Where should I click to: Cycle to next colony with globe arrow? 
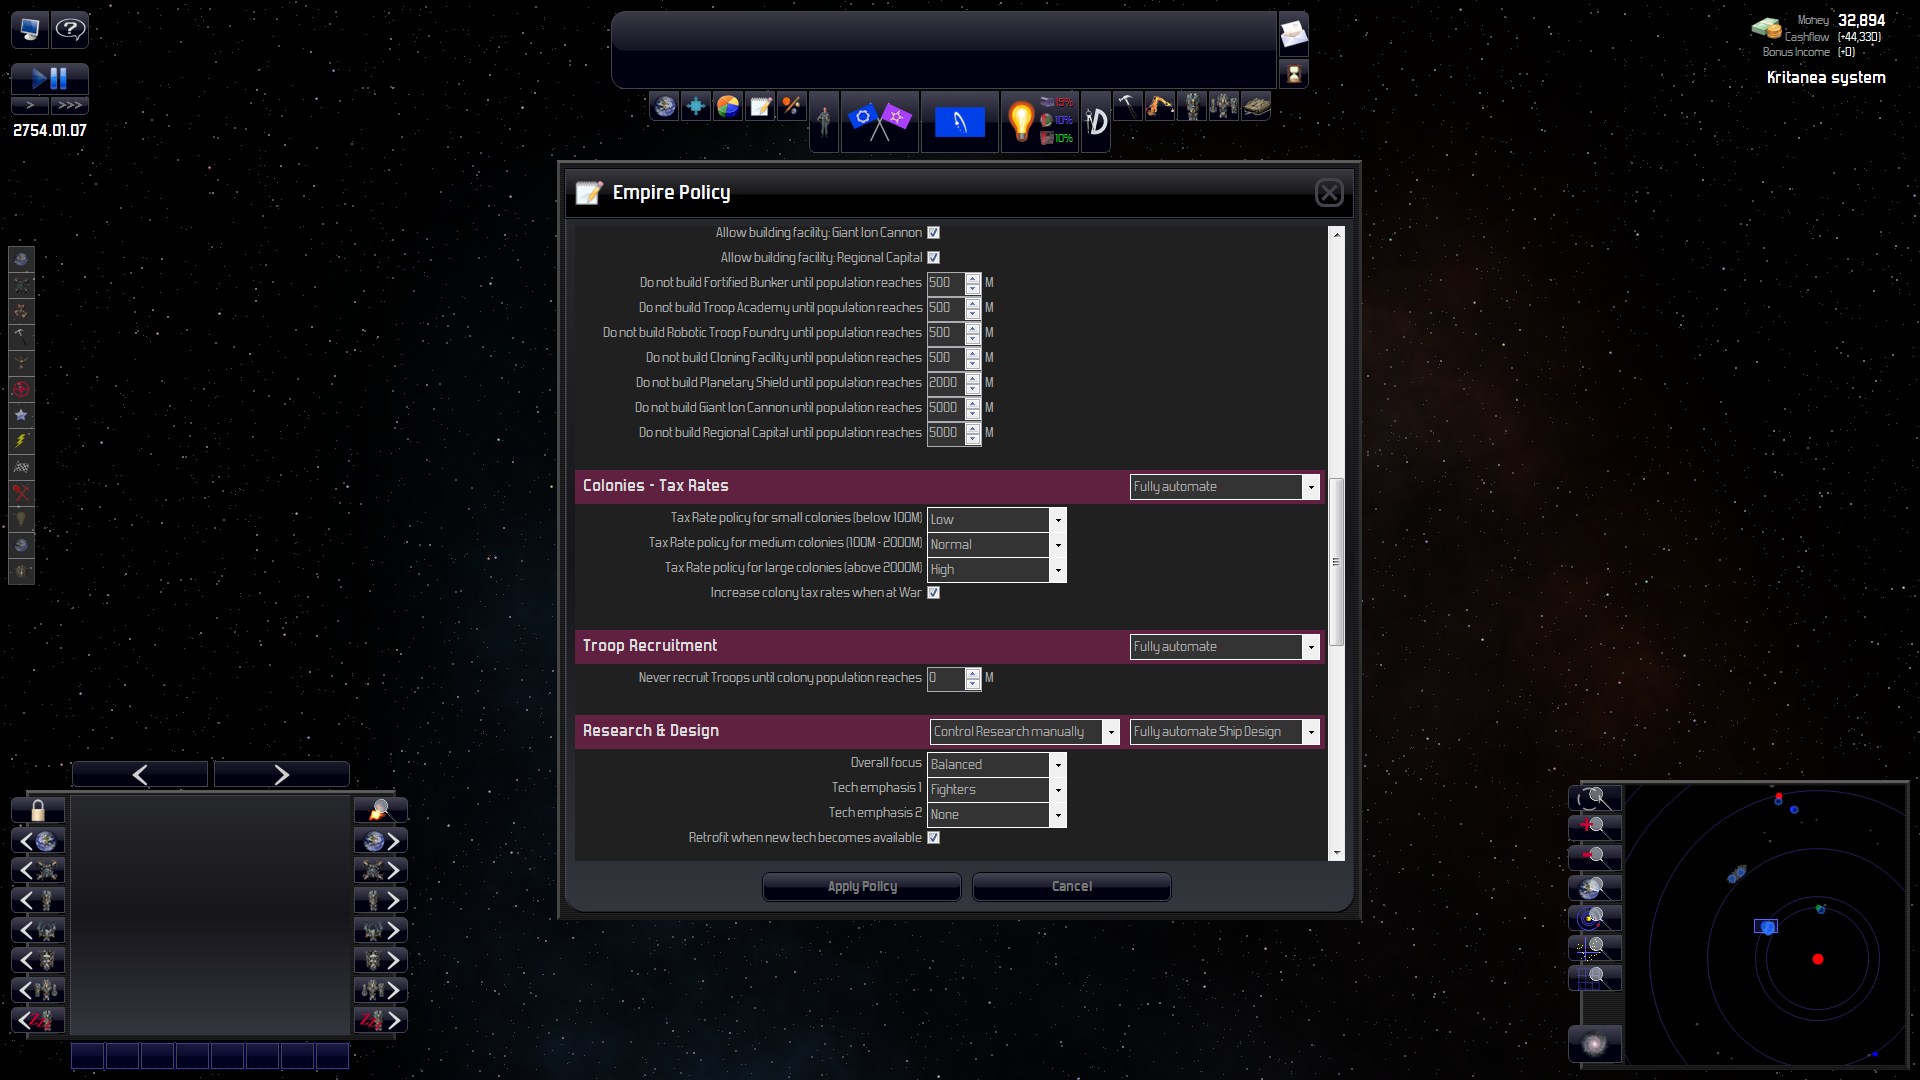(381, 841)
